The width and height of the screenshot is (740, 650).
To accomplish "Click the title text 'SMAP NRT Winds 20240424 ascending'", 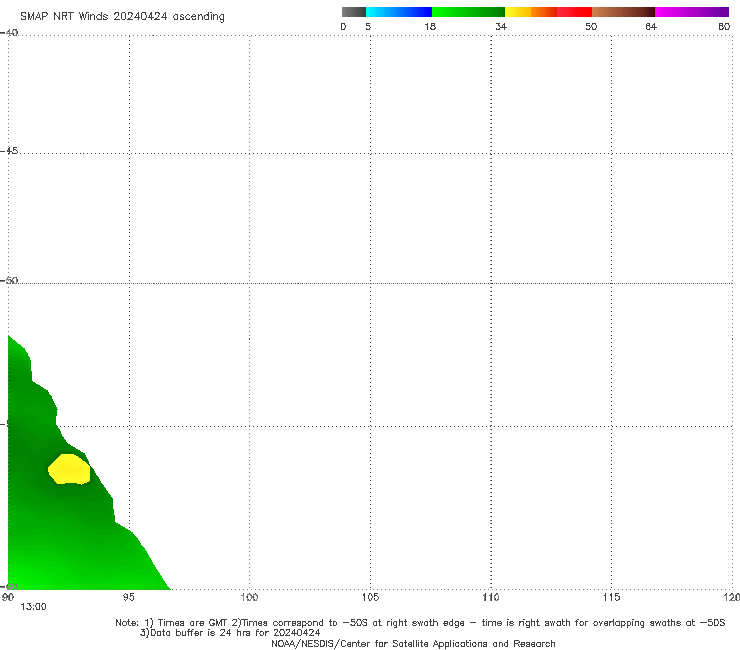I will (122, 17).
